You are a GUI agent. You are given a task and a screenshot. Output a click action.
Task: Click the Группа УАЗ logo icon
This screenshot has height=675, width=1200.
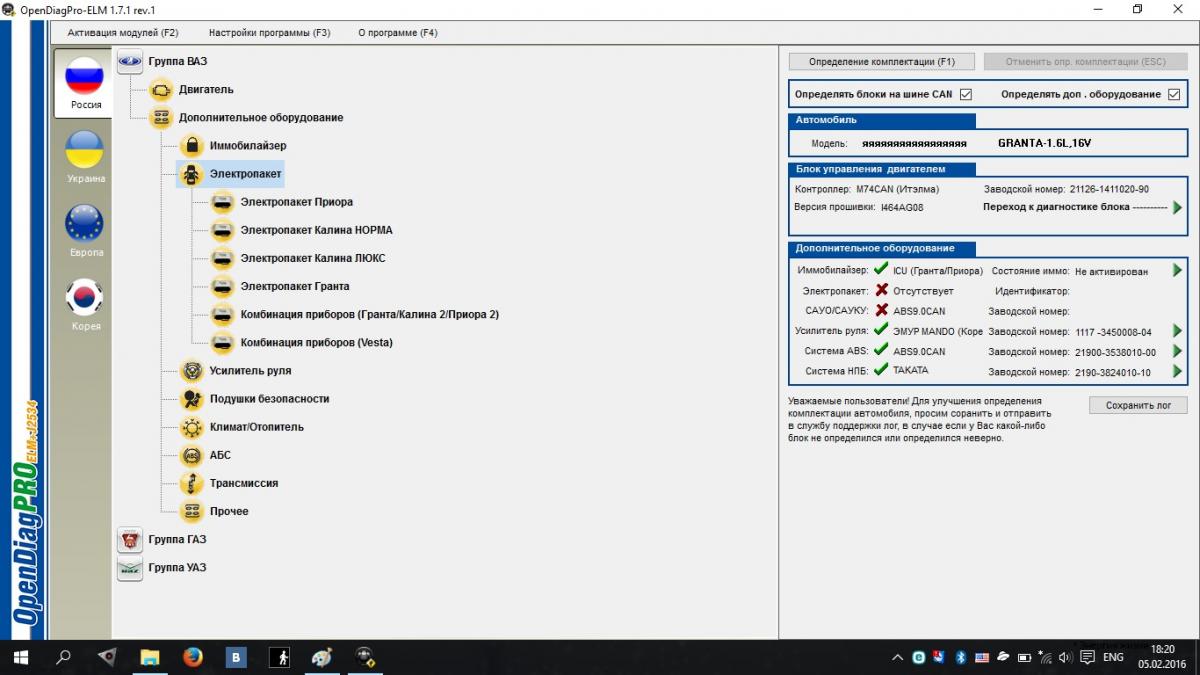(130, 567)
